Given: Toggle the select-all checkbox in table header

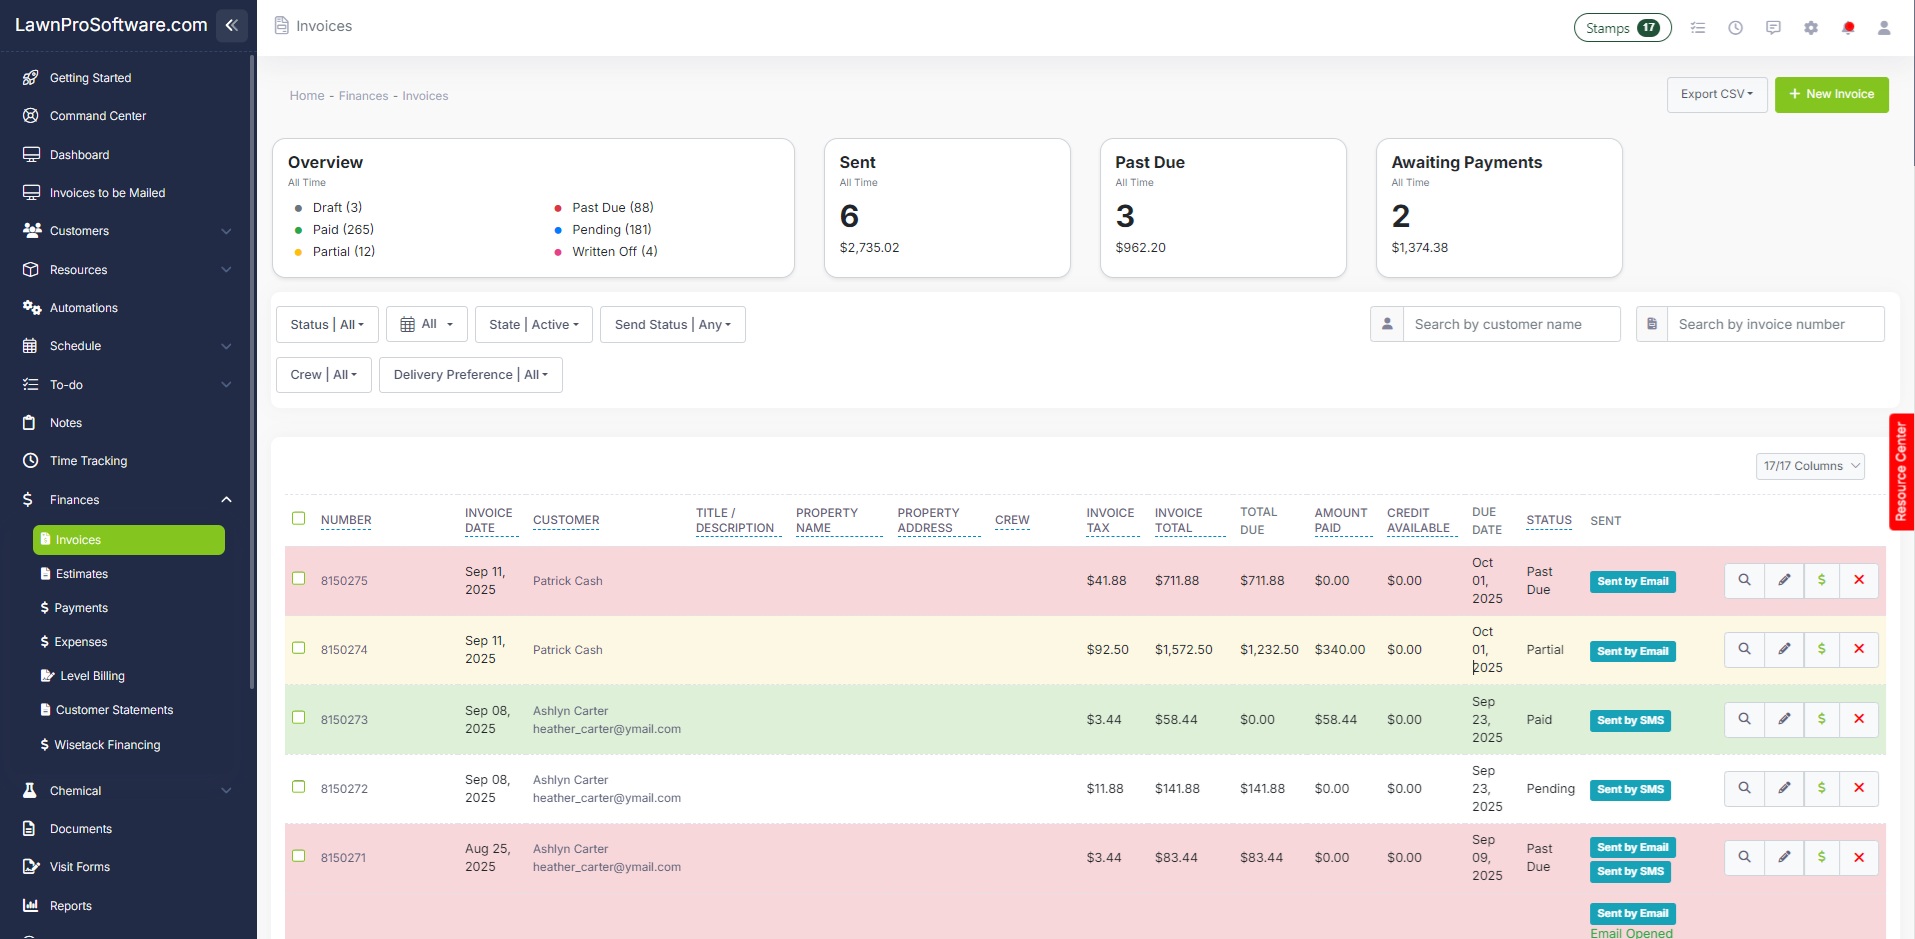Looking at the screenshot, I should [x=298, y=518].
